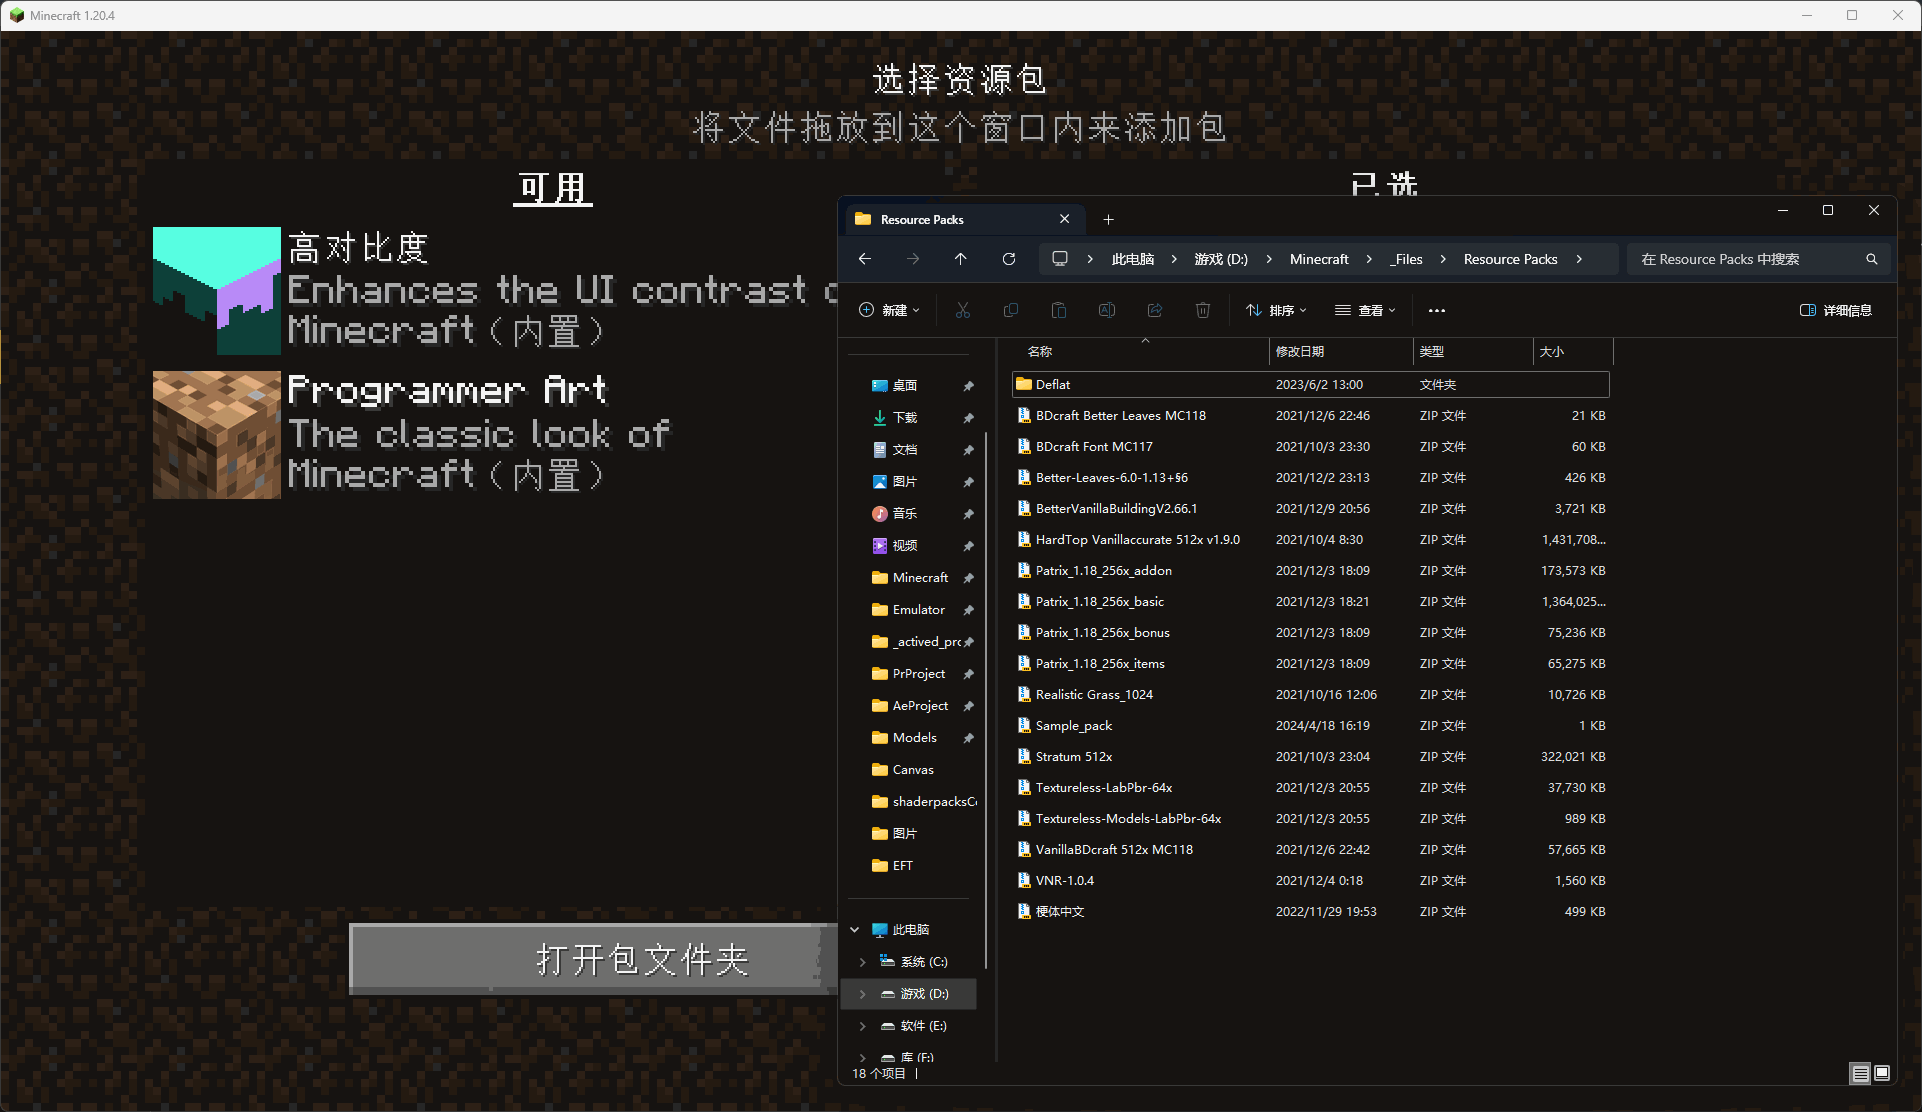
Task: Click the share icon in toolbar
Action: 1154,310
